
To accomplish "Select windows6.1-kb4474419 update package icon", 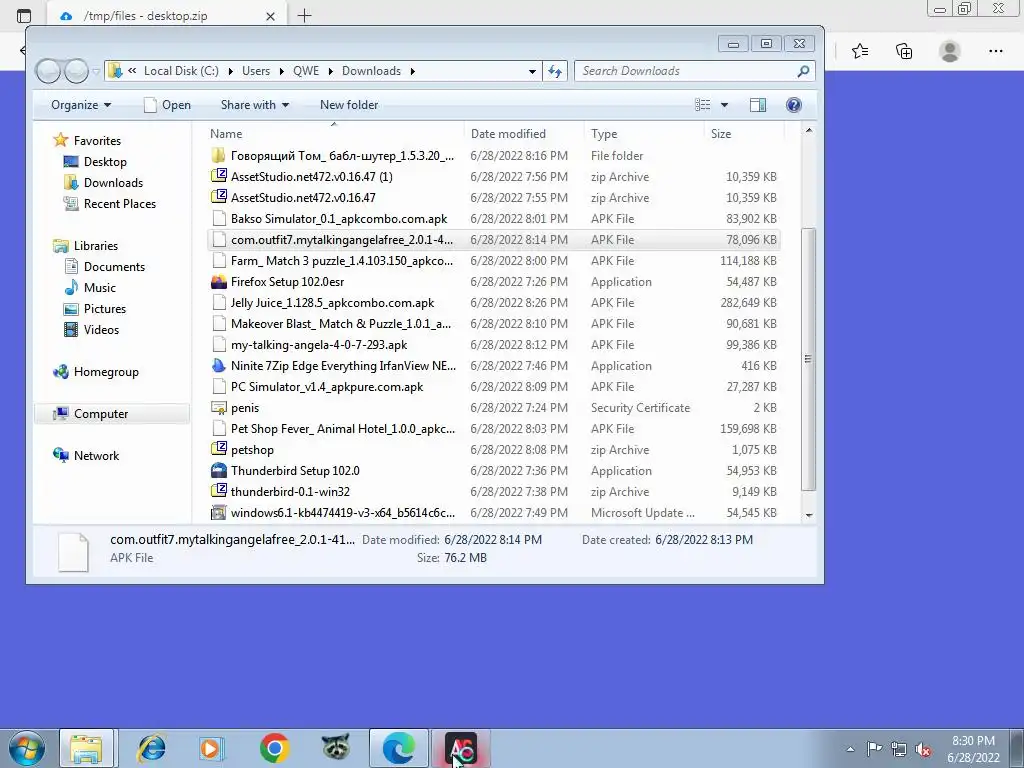I will coord(219,513).
